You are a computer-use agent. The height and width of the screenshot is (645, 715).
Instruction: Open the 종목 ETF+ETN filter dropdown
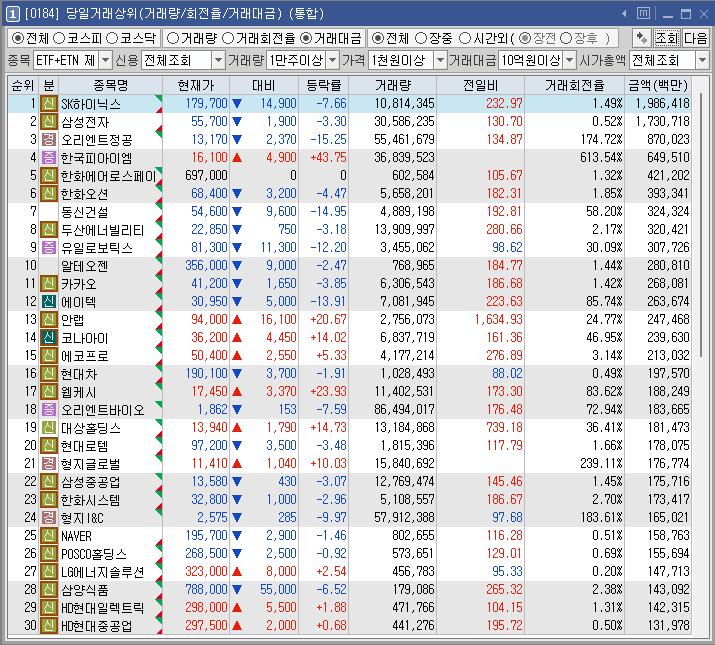tap(105, 60)
